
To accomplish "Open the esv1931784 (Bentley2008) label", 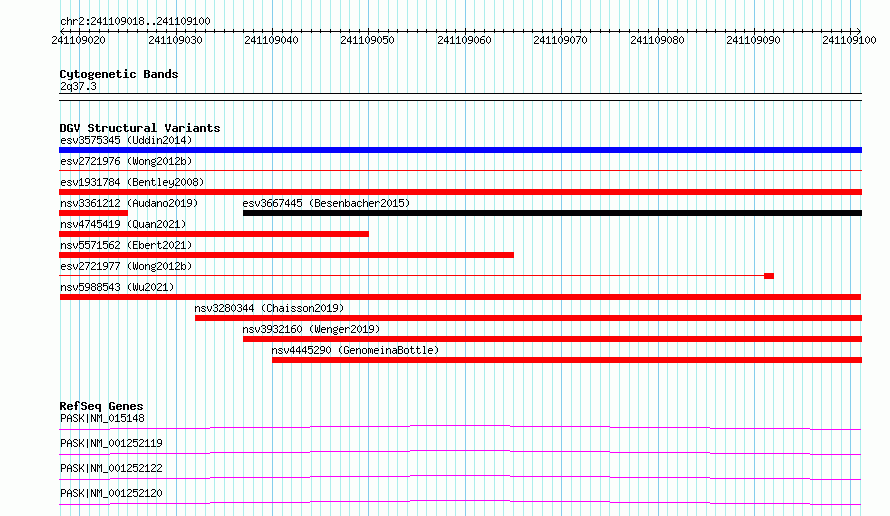I will [132, 182].
